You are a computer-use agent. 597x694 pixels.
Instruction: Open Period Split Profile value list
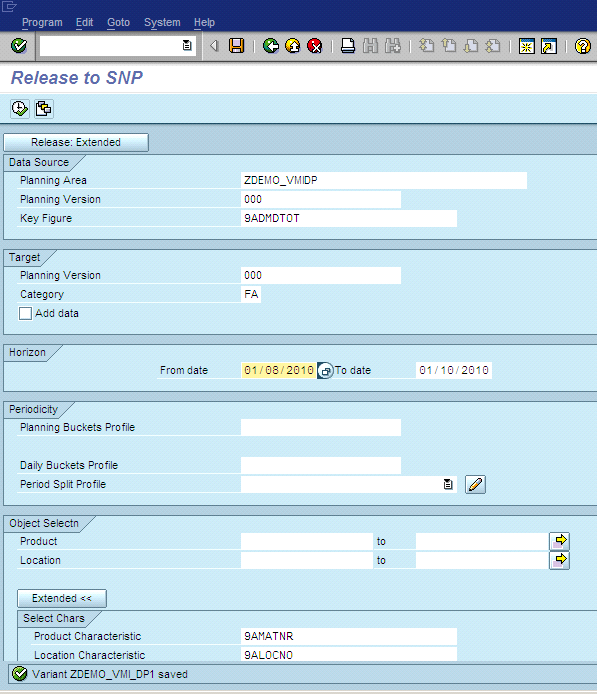click(448, 484)
